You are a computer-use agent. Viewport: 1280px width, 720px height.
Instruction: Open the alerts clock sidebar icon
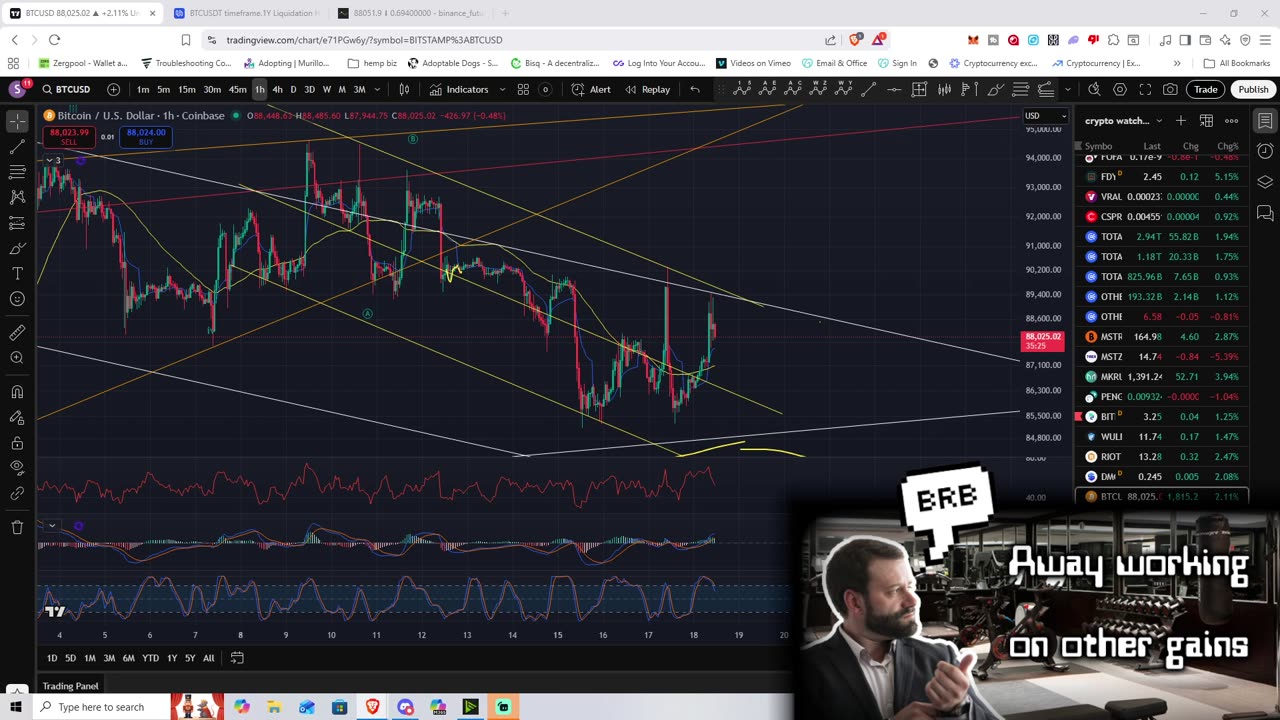(x=1265, y=151)
